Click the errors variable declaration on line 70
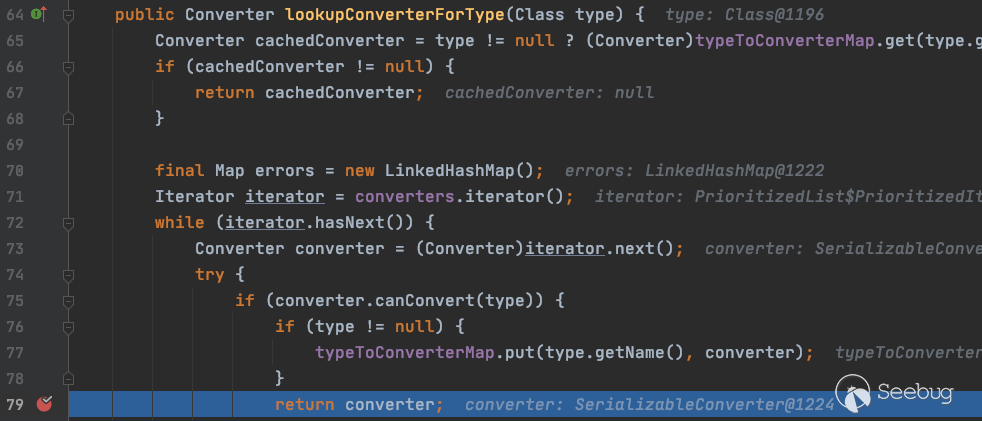This screenshot has width=982, height=421. point(285,170)
